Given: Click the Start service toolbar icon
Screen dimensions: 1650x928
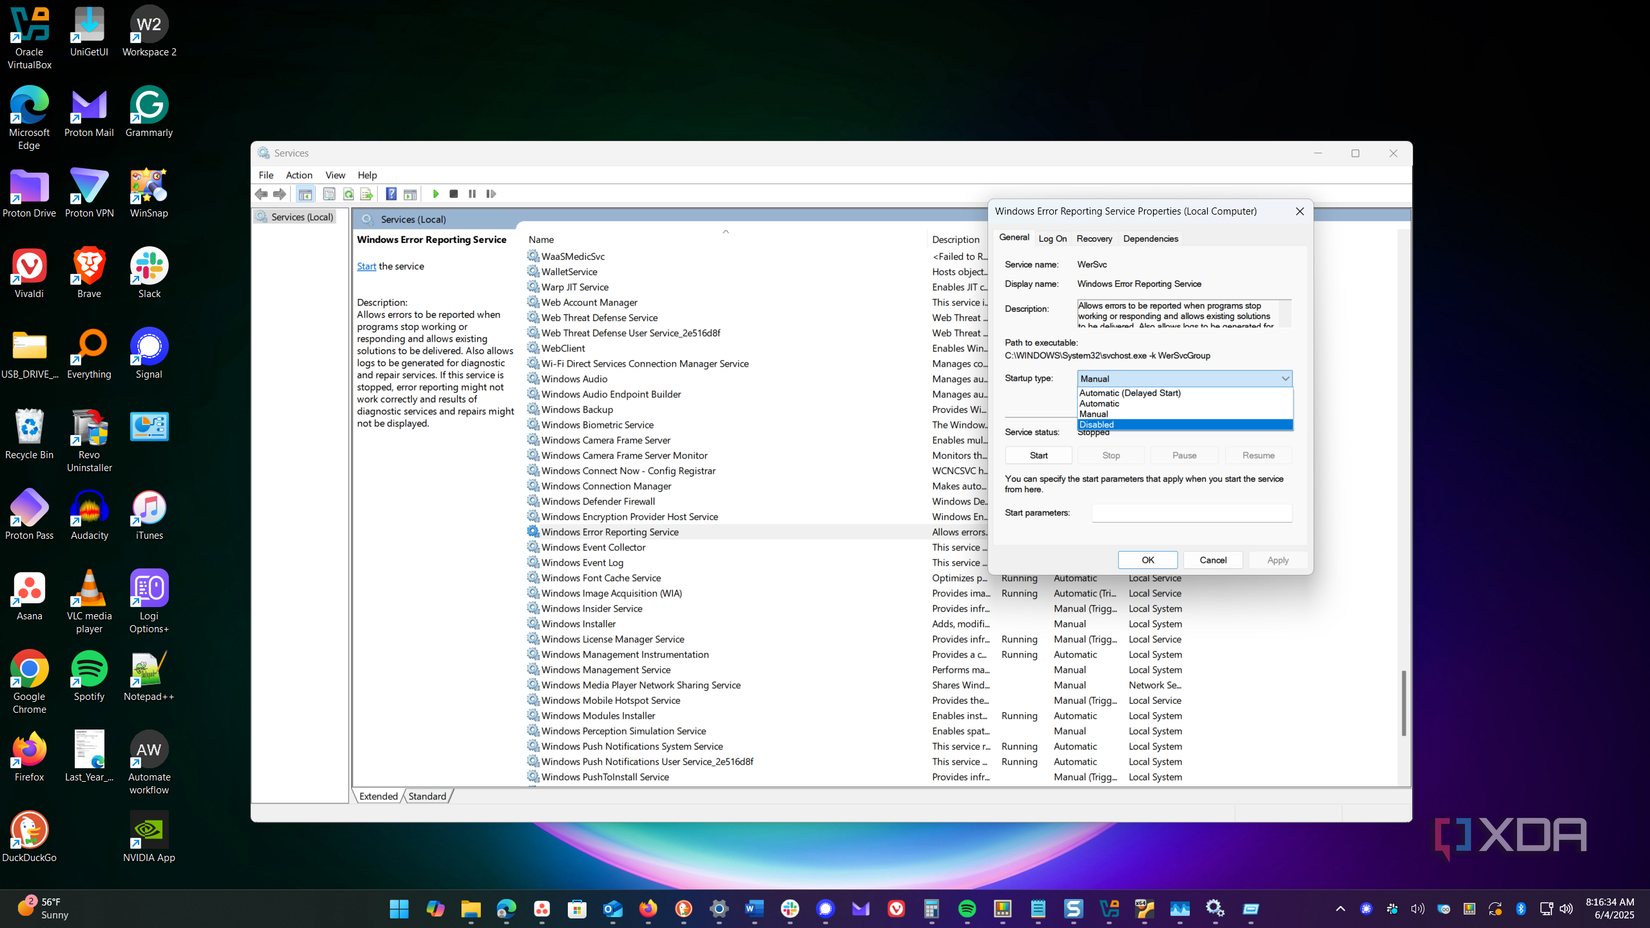Looking at the screenshot, I should point(436,194).
